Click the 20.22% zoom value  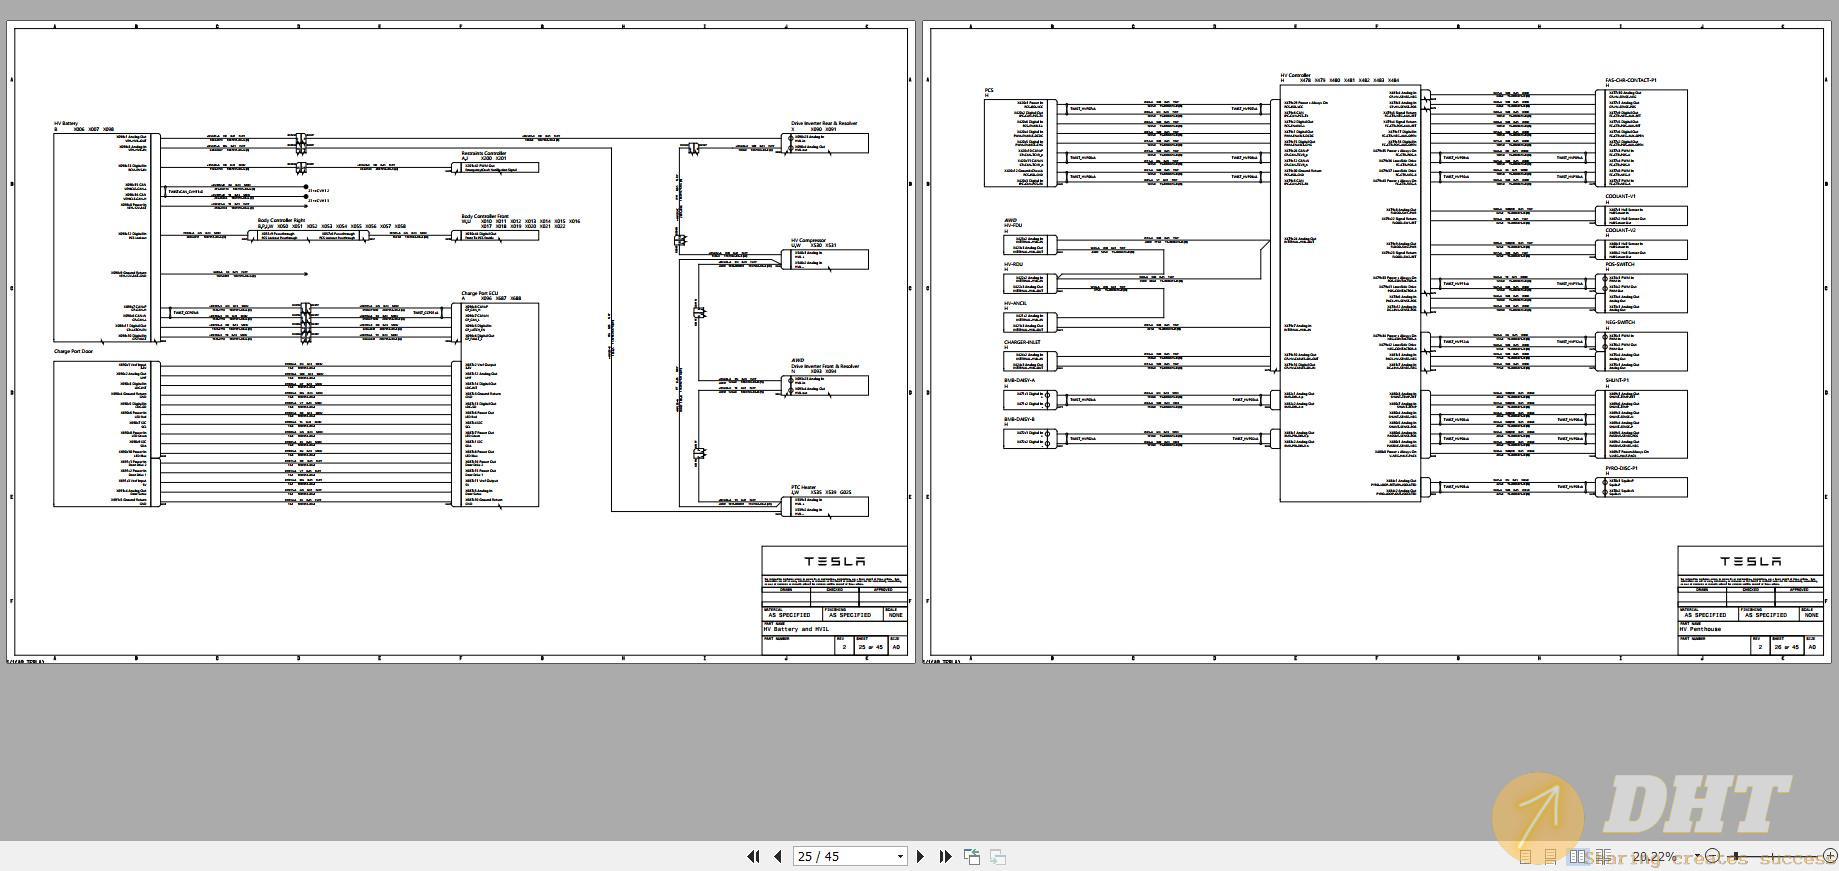[x=1654, y=857]
